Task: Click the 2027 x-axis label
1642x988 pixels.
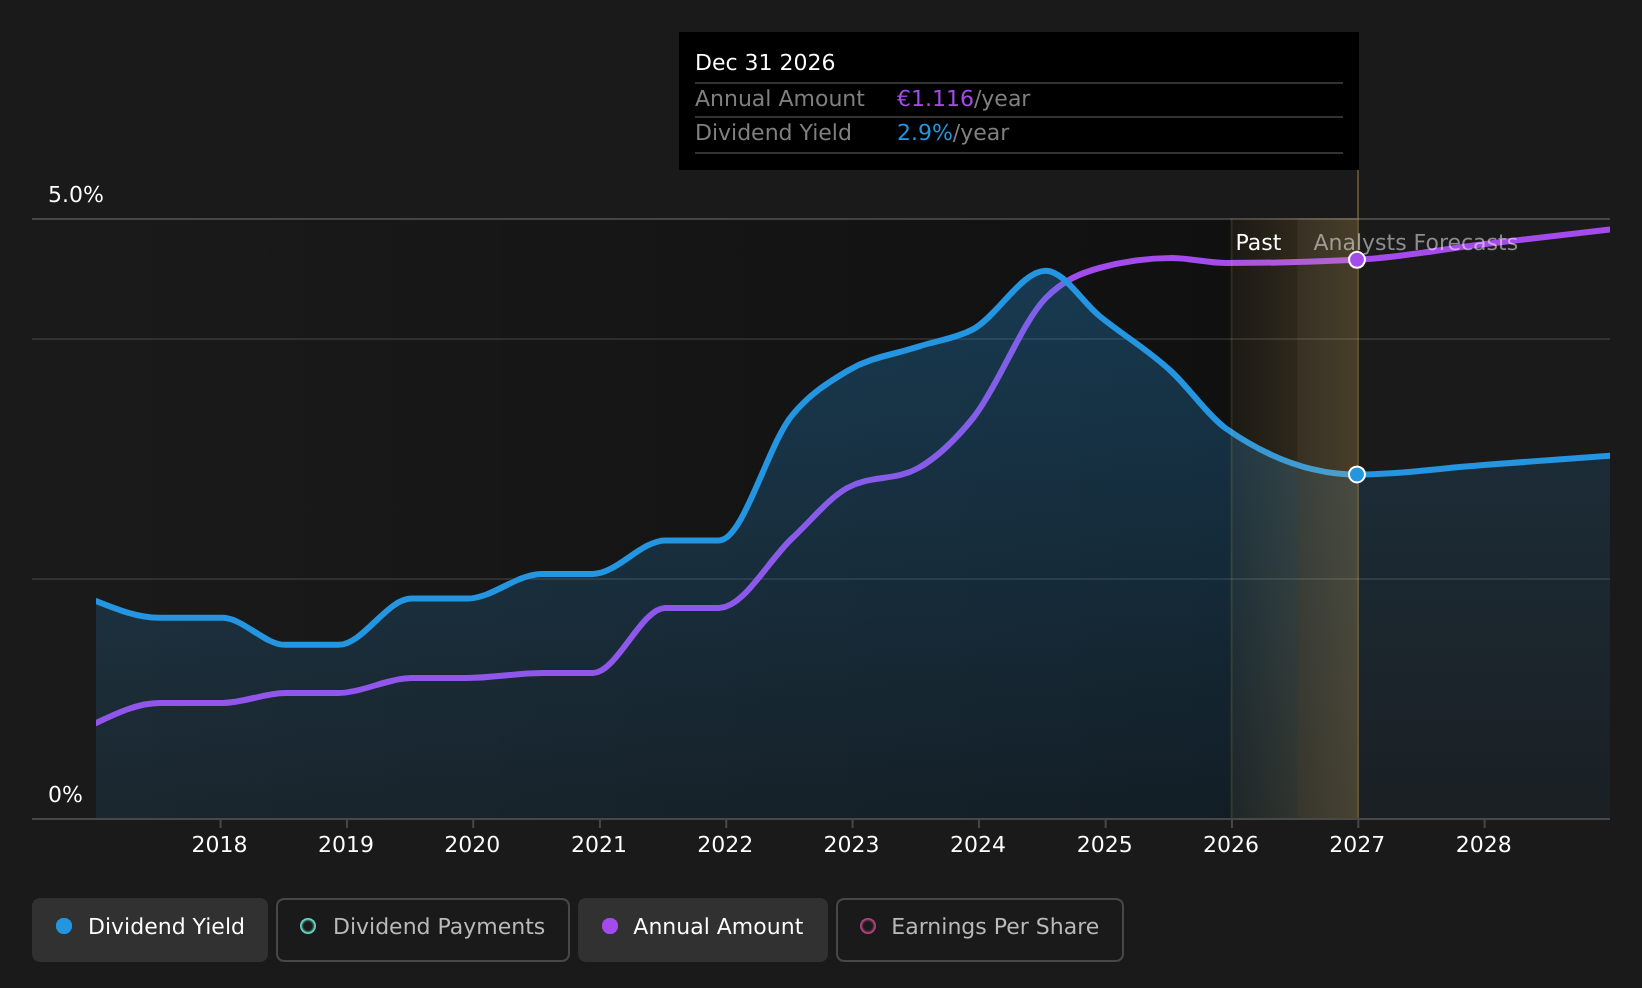Action: pyautogui.click(x=1357, y=845)
